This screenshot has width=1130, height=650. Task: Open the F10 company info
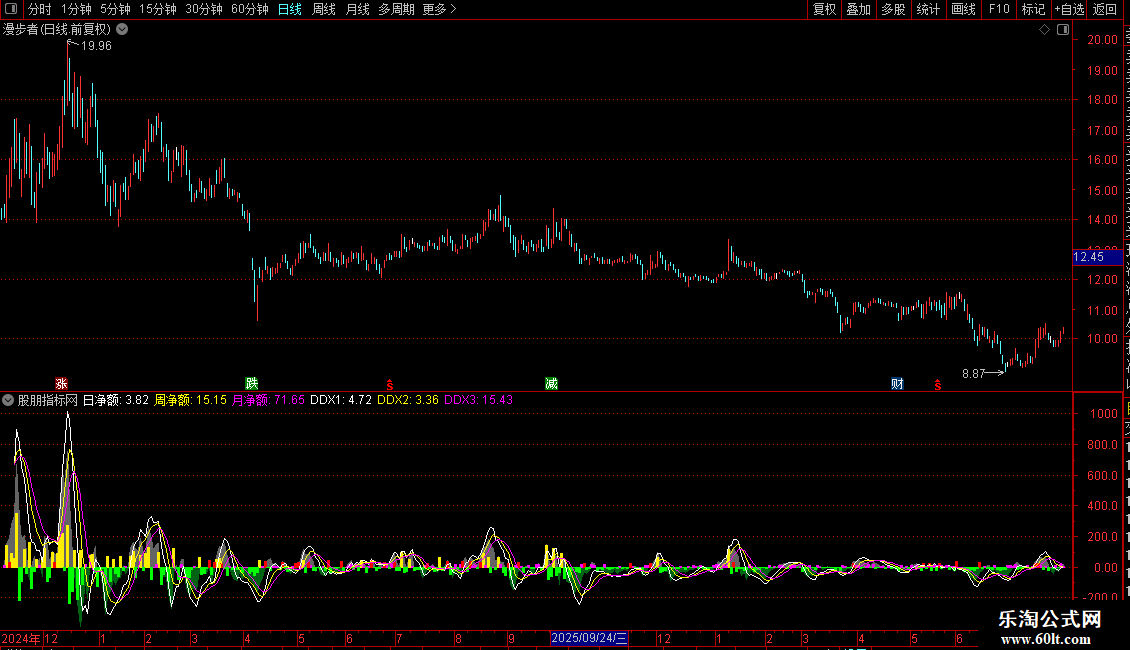[x=999, y=9]
